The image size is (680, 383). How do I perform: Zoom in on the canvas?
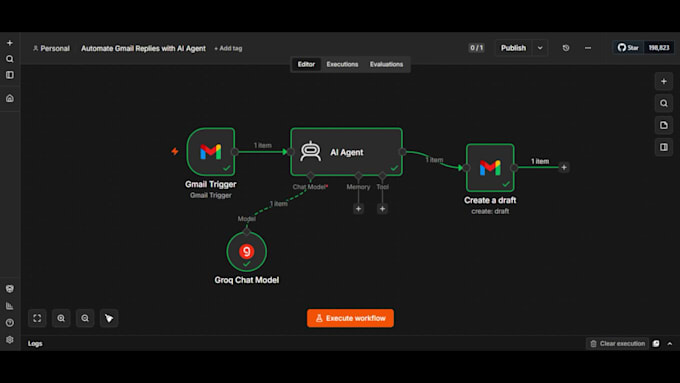61,318
